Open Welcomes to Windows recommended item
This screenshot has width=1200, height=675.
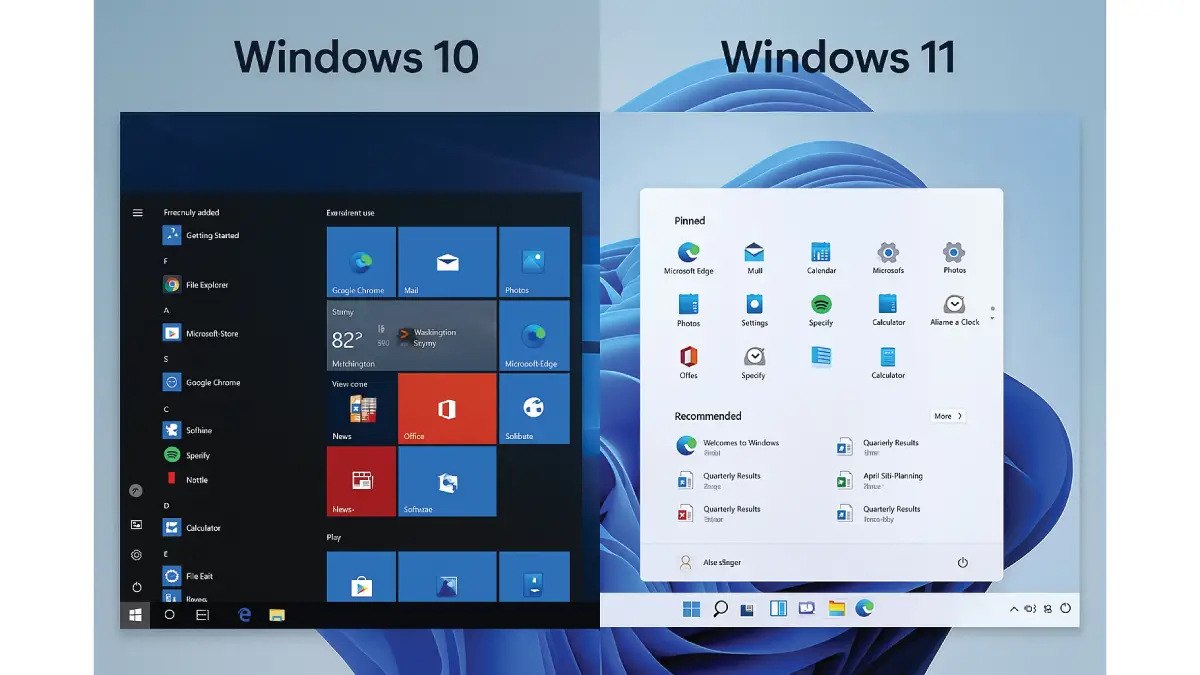(728, 446)
